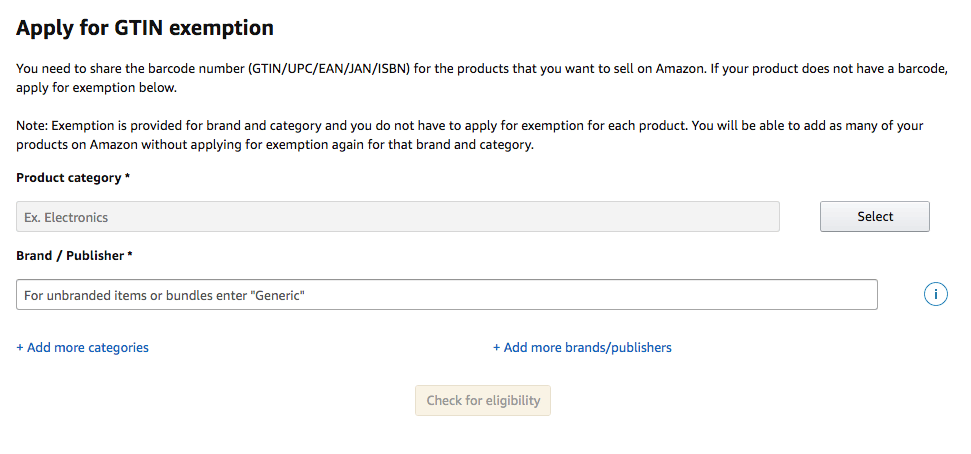The image size is (971, 454).
Task: Click the required asterisk after Product category
Action: pyautogui.click(x=128, y=177)
